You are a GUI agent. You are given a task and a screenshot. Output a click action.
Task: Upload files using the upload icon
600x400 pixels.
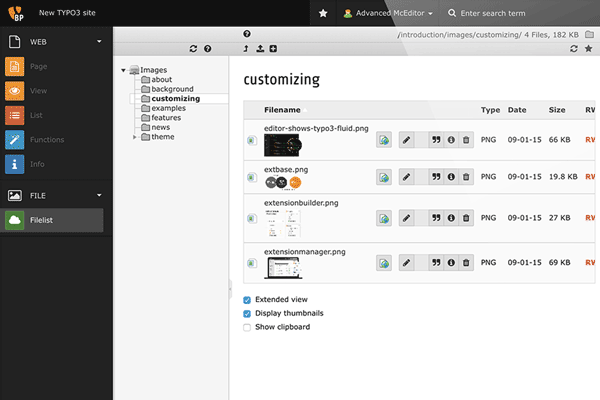click(x=260, y=48)
